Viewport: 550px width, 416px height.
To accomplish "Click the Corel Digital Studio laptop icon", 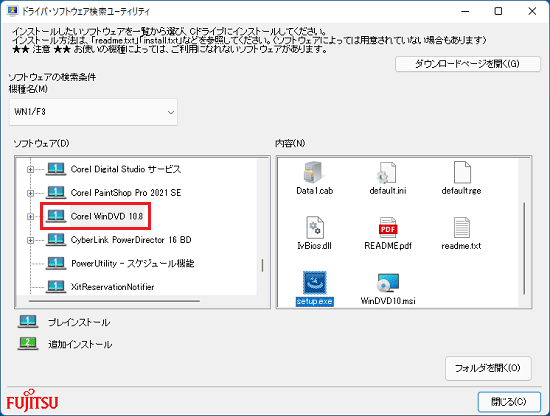I will tap(56, 169).
